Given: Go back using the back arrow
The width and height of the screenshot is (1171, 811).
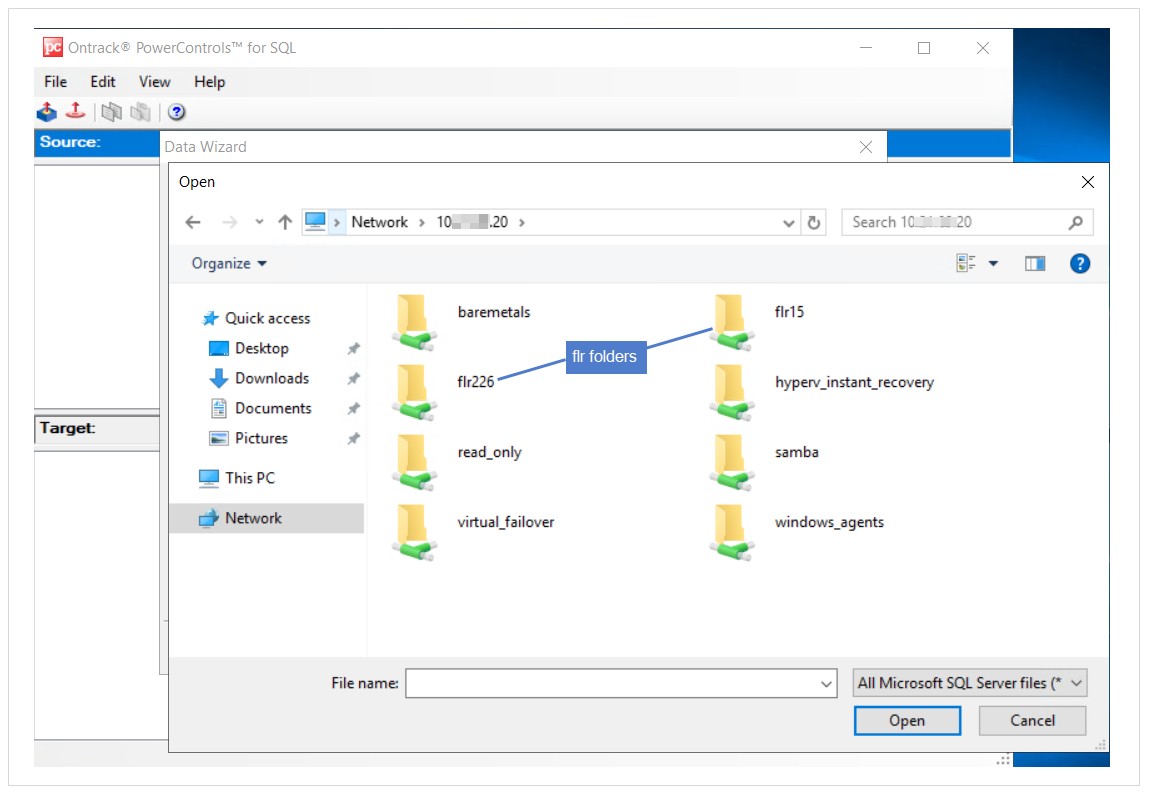Looking at the screenshot, I should point(193,223).
